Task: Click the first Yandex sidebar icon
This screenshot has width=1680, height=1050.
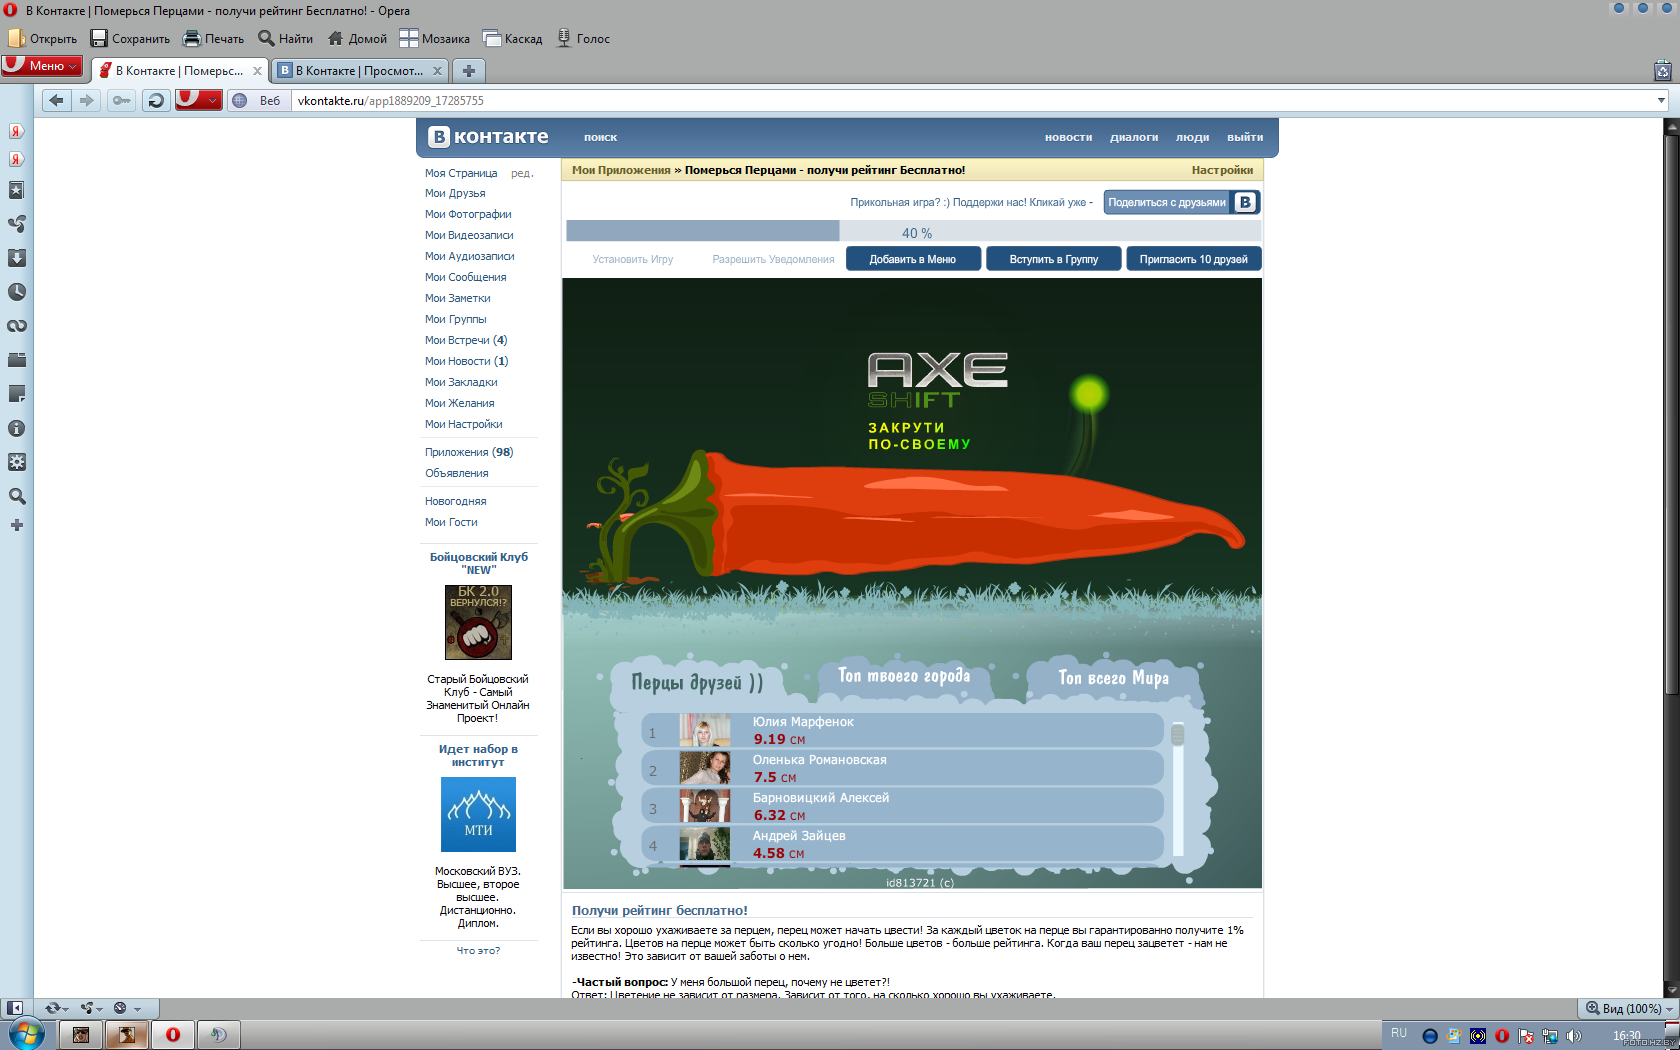Action: pos(16,131)
